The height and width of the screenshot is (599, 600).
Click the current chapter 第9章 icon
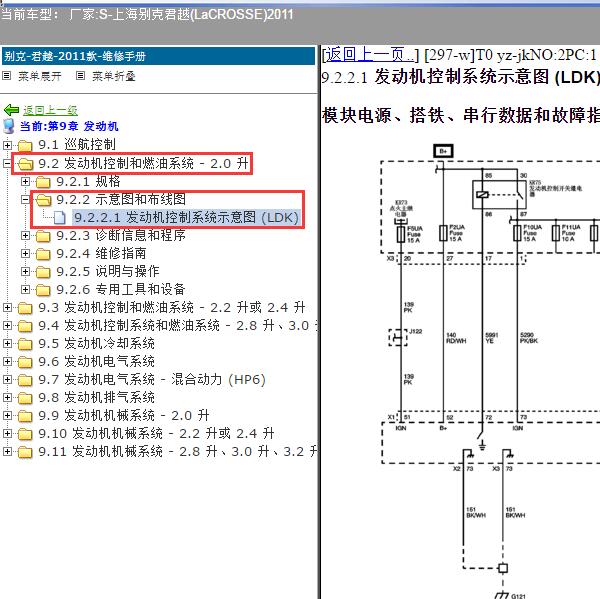9,126
